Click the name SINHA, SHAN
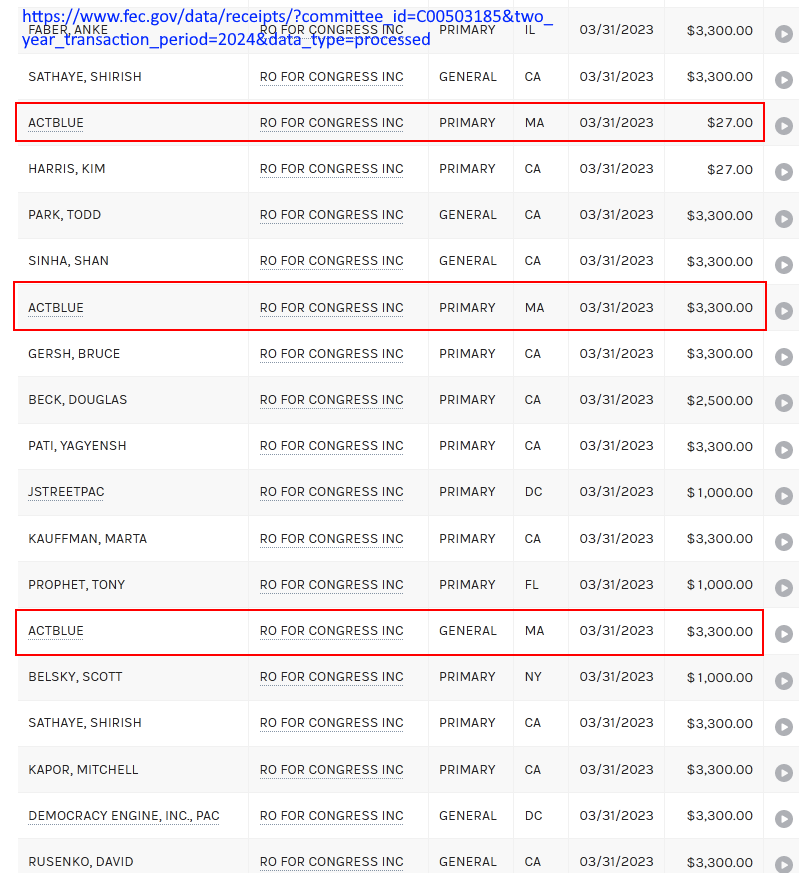The width and height of the screenshot is (799, 873). click(68, 261)
